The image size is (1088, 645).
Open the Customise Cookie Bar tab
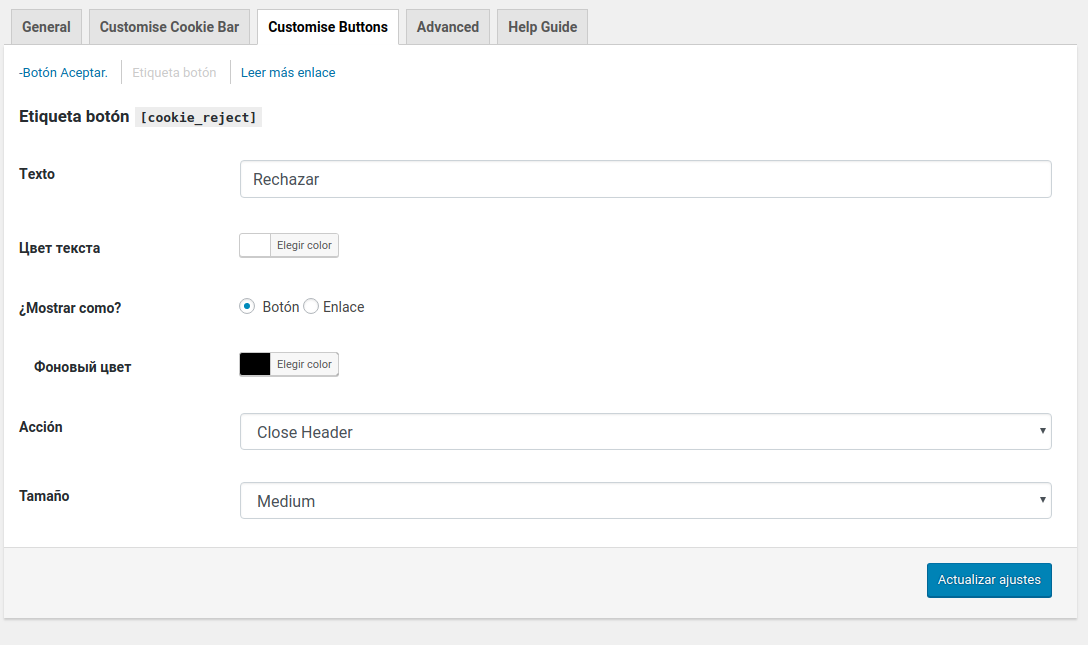click(x=169, y=27)
